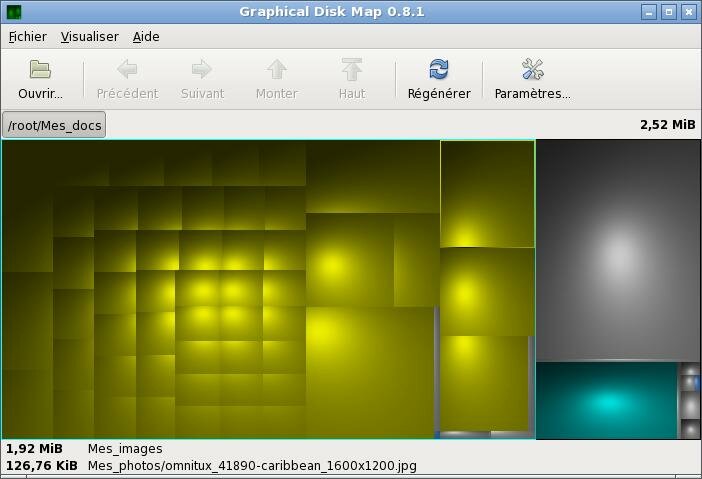
Task: Maximize the Graphical Disk Map window
Action: tap(669, 12)
